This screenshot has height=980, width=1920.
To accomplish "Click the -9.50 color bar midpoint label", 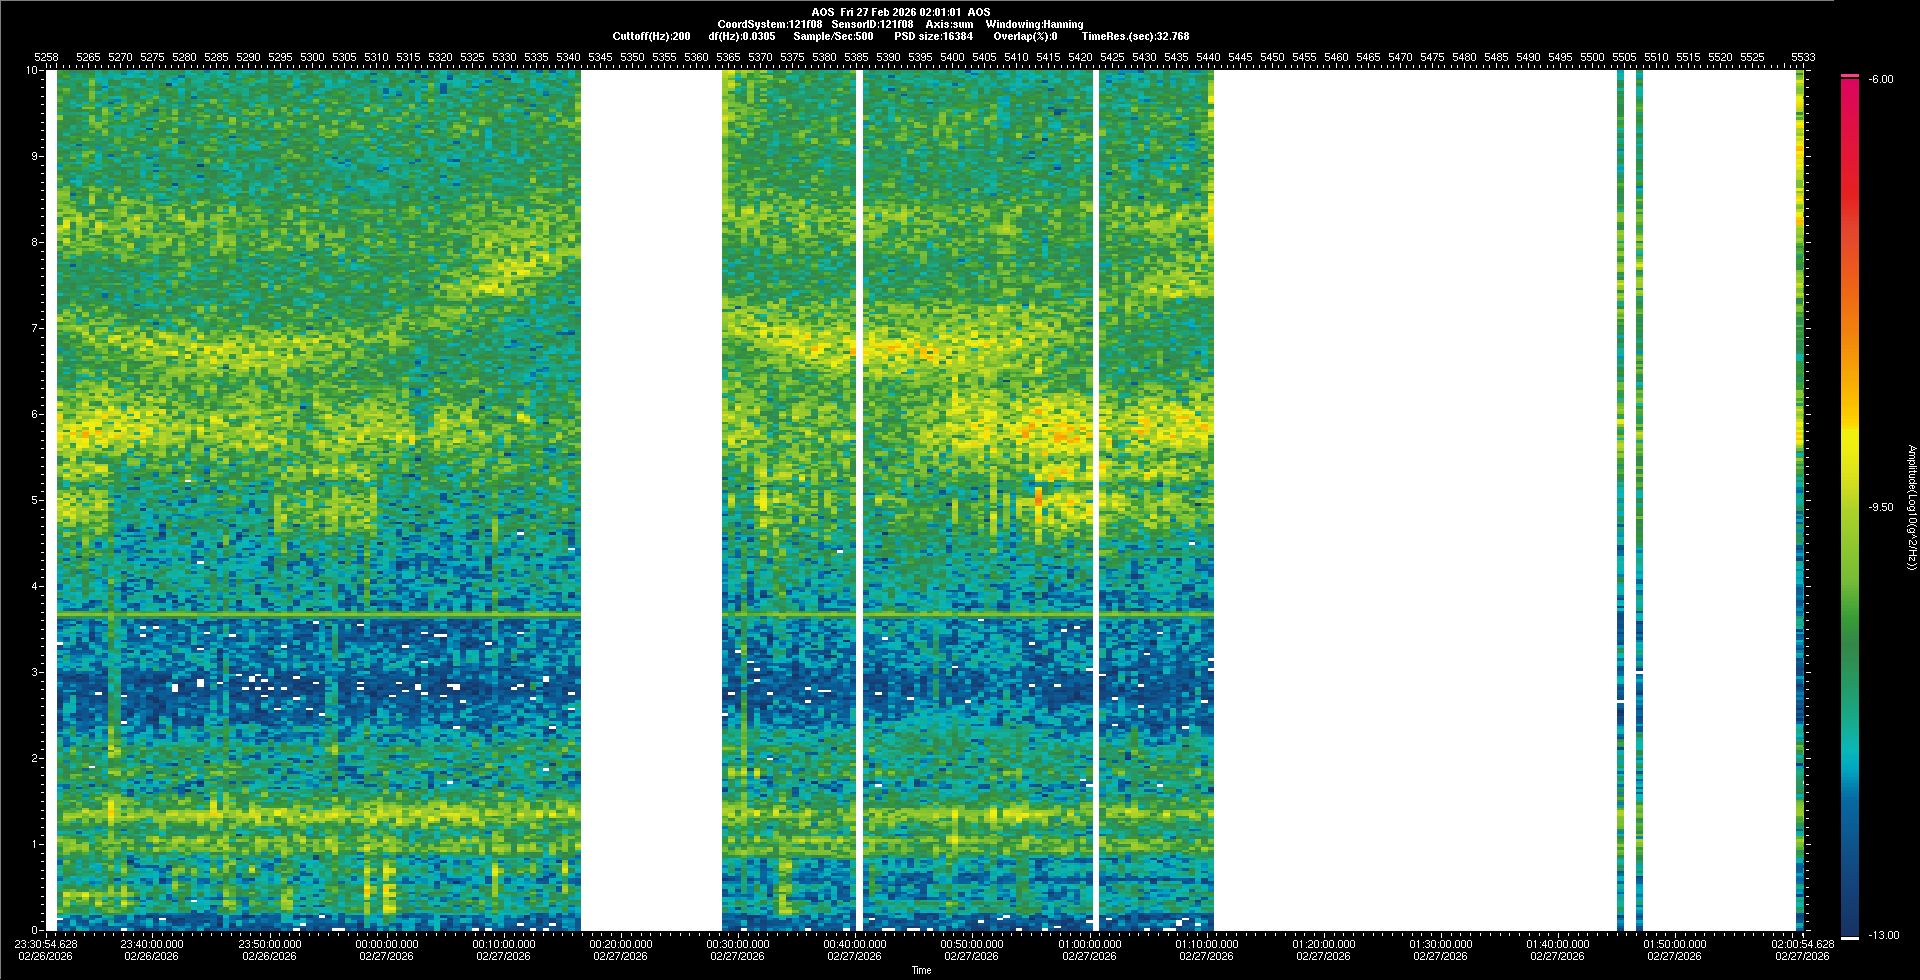I will [1880, 507].
